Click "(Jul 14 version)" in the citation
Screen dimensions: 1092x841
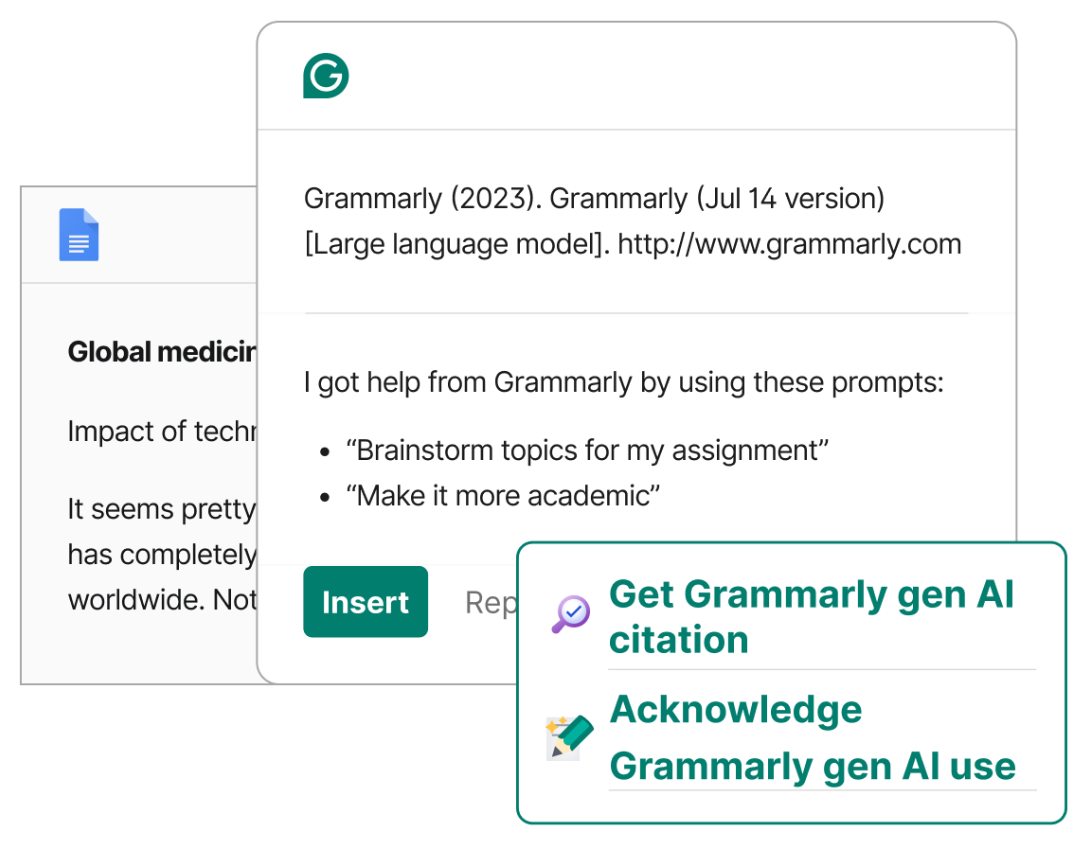[x=789, y=198]
